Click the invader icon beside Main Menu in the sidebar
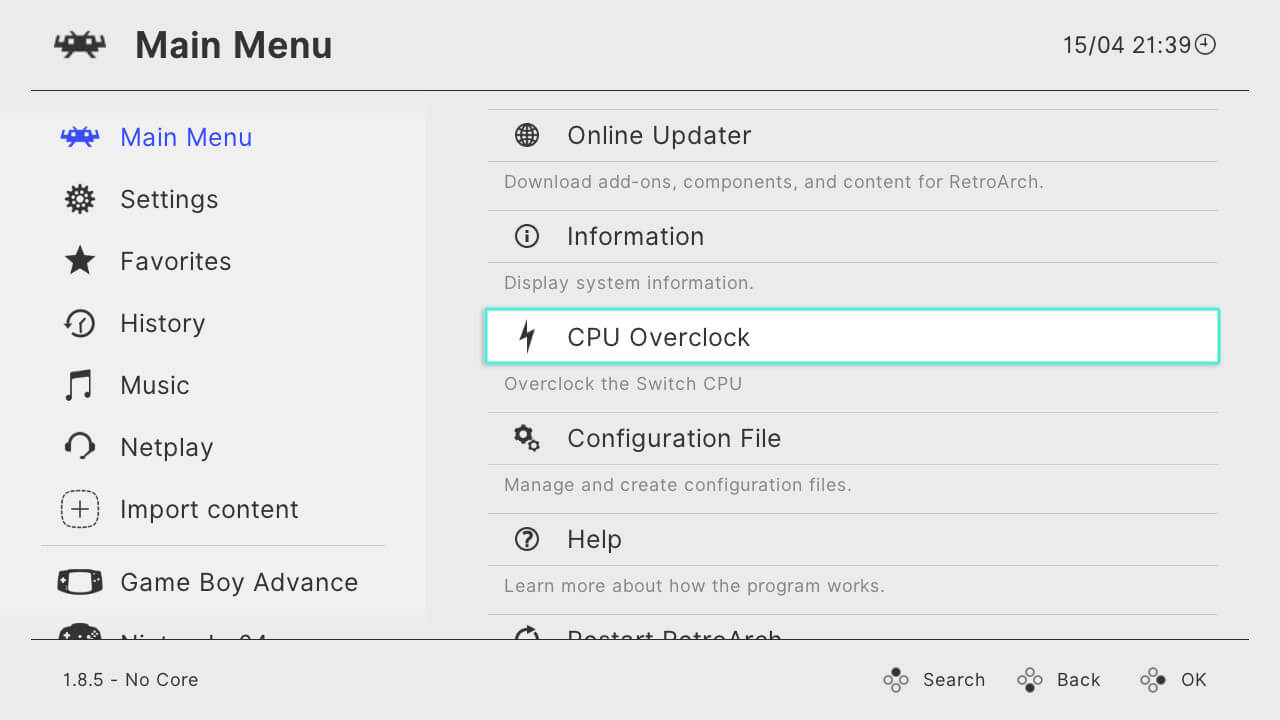This screenshot has width=1280, height=720. coord(80,137)
